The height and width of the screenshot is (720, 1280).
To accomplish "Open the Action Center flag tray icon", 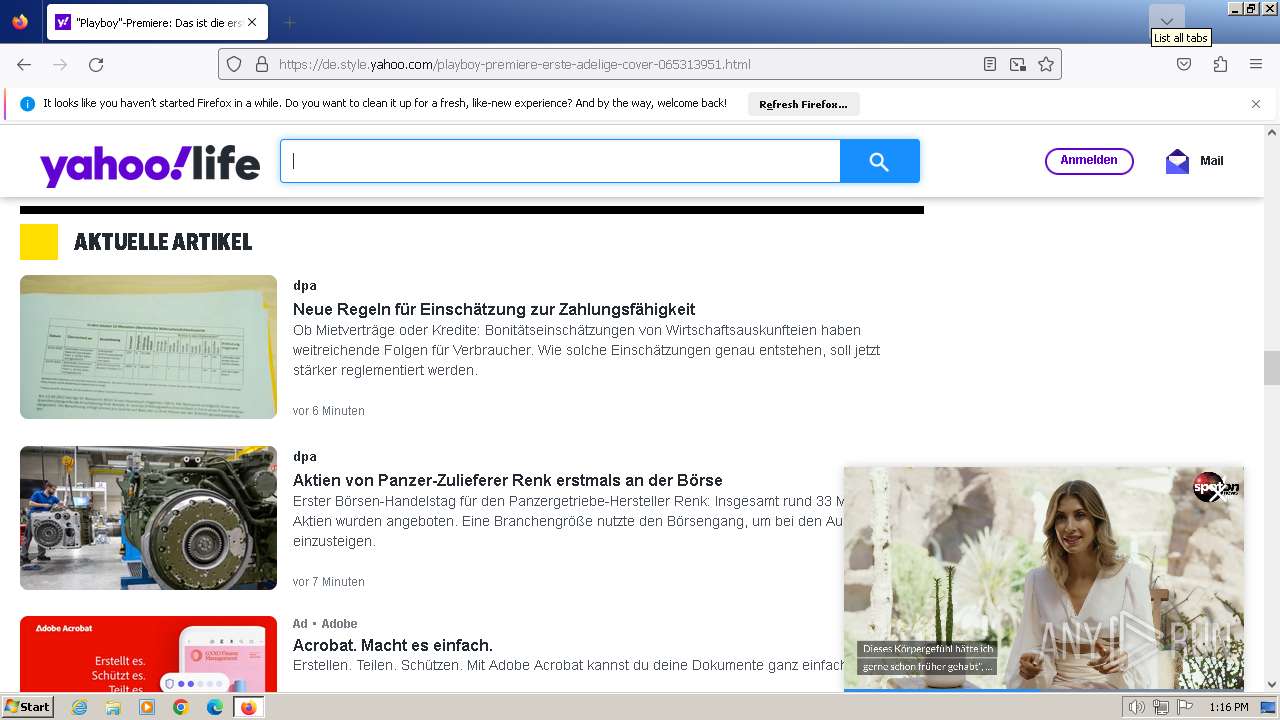I will point(1185,707).
